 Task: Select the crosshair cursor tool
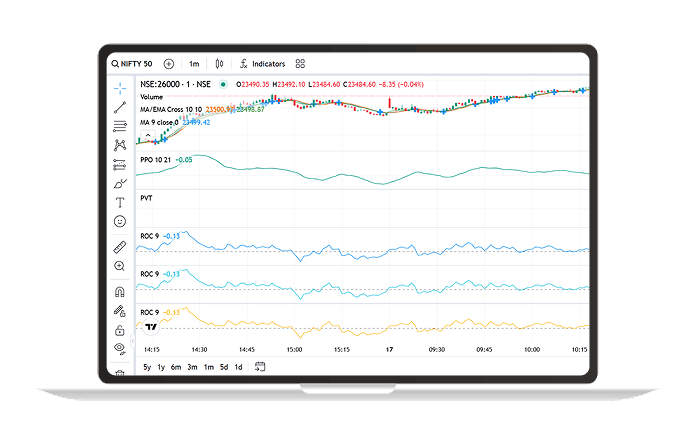(120, 89)
